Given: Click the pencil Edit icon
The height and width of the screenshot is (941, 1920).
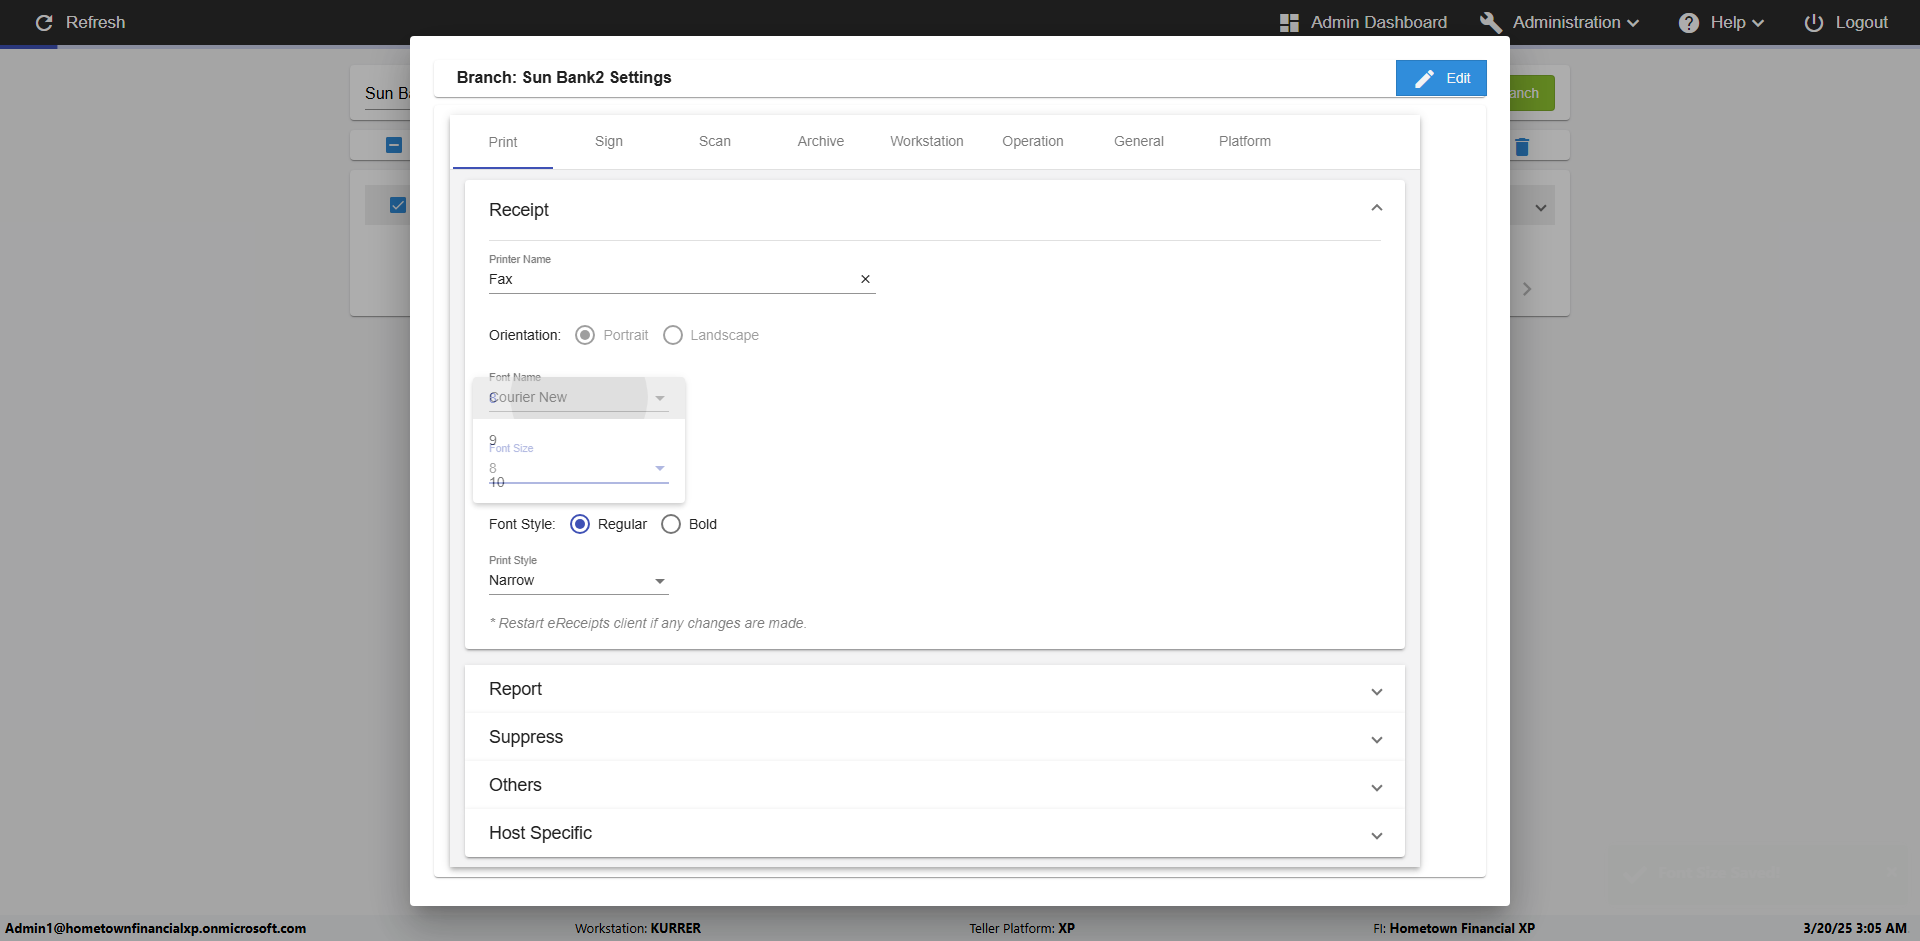Looking at the screenshot, I should coord(1425,79).
